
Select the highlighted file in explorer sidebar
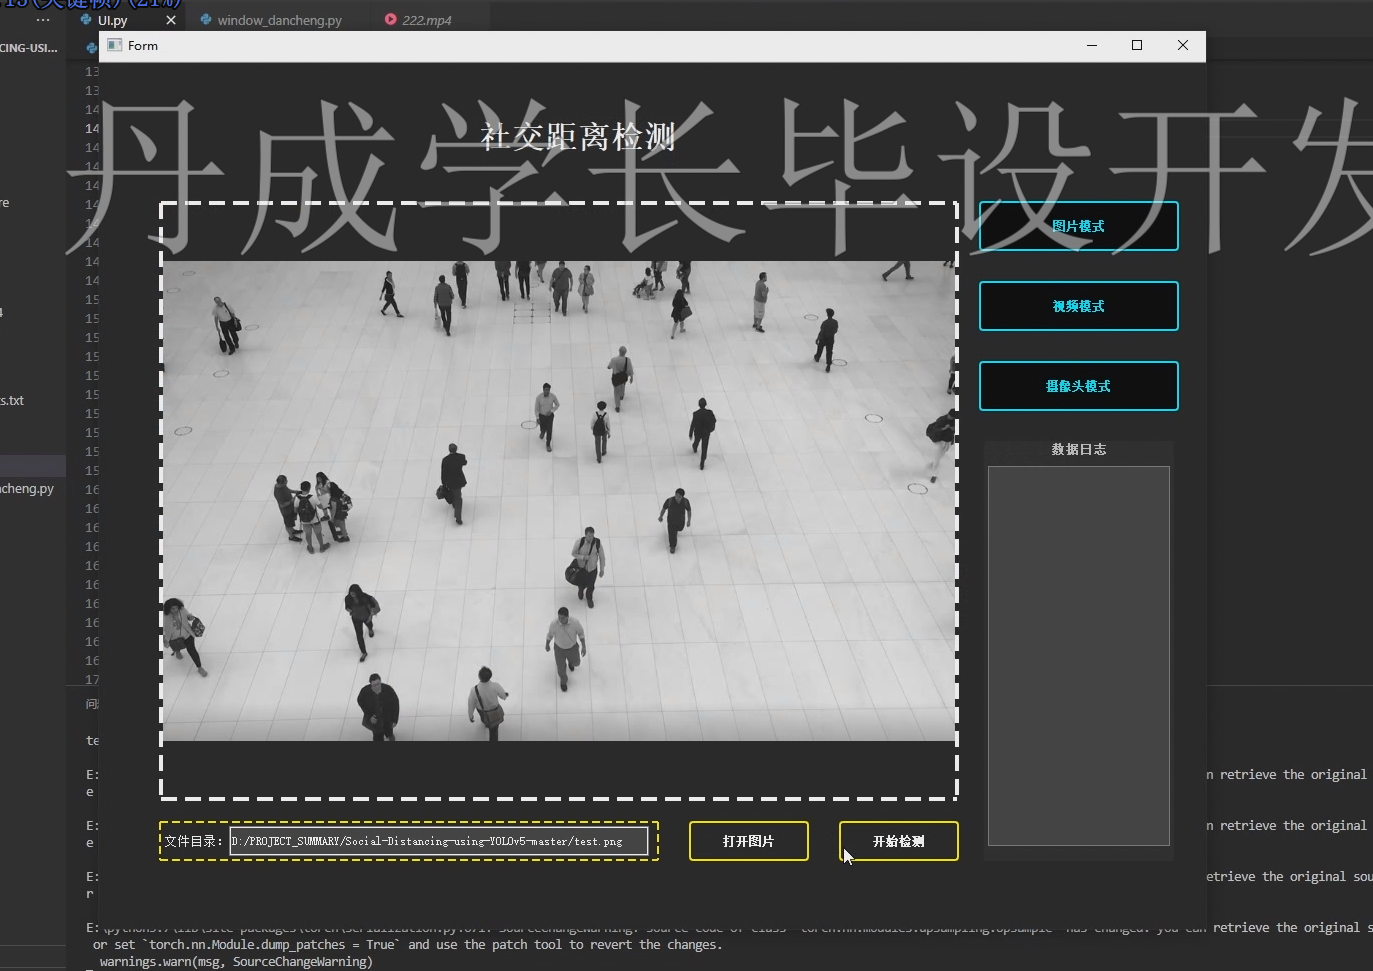click(32, 466)
